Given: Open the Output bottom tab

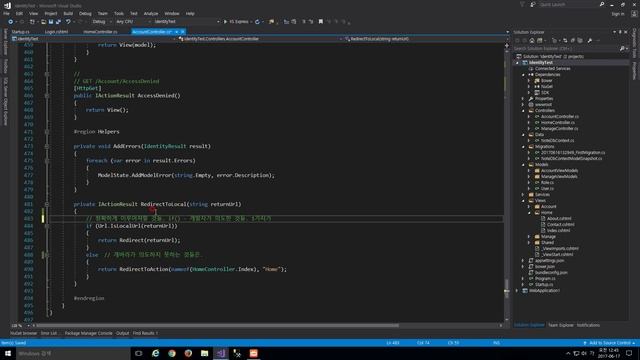Looking at the screenshot, I should click(122, 333).
